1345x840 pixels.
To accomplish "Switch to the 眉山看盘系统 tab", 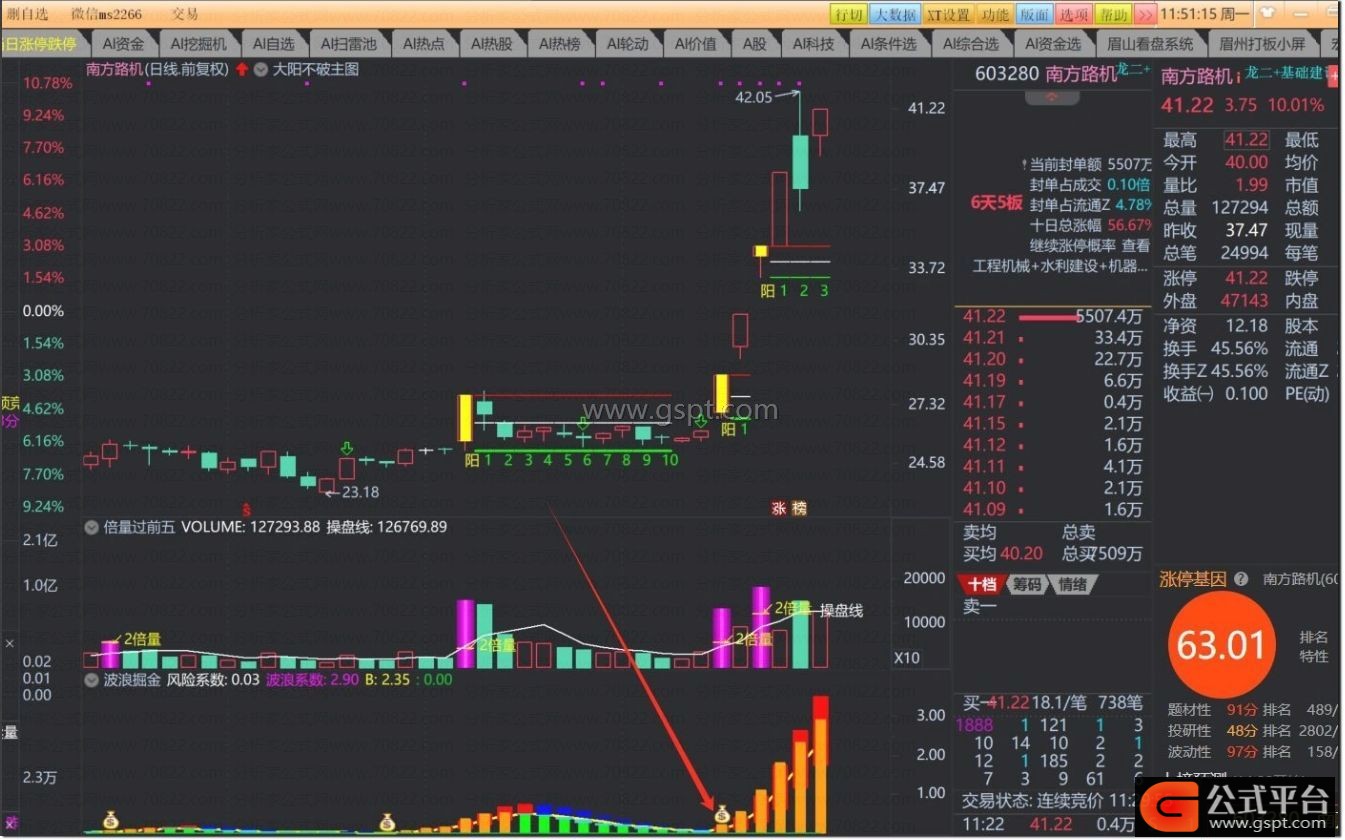I will (1150, 44).
